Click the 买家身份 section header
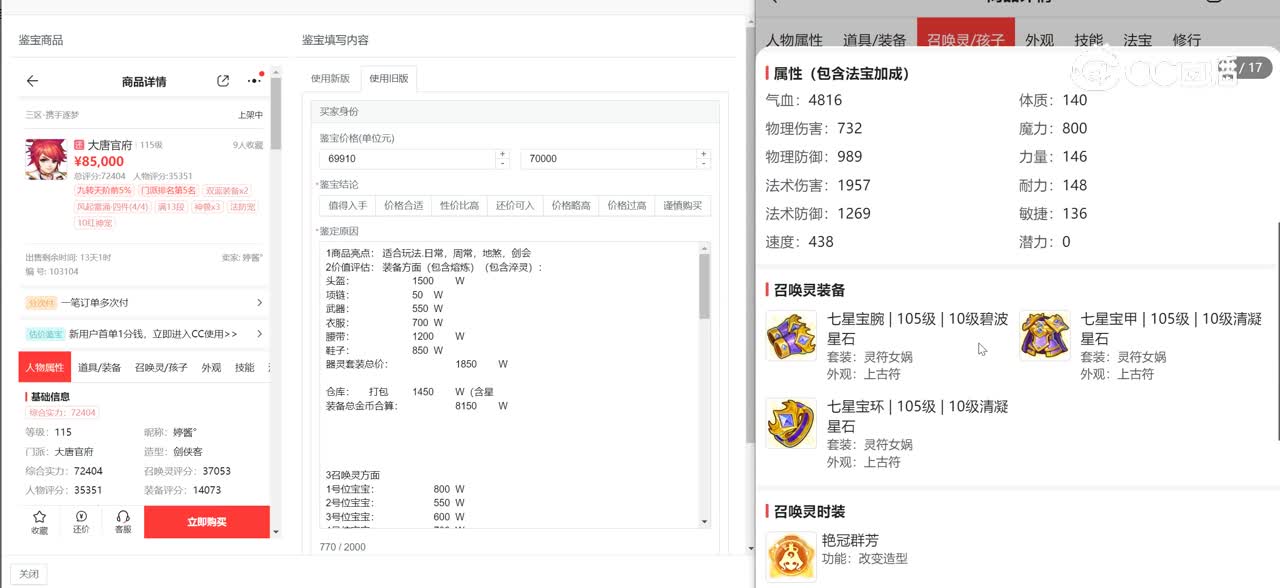Viewport: 1280px width, 588px height. click(x=515, y=111)
